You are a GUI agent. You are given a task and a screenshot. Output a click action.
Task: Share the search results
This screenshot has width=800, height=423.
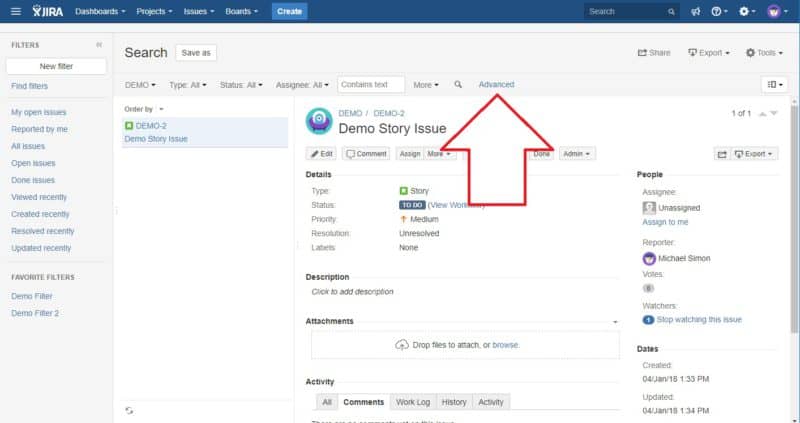[654, 53]
